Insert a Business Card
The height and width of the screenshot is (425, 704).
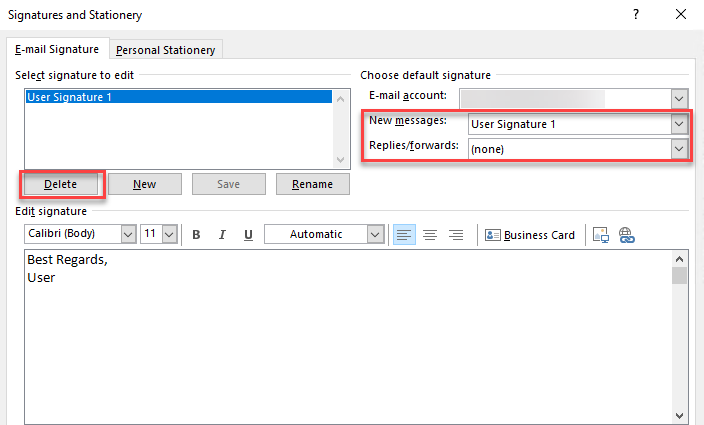pos(530,235)
